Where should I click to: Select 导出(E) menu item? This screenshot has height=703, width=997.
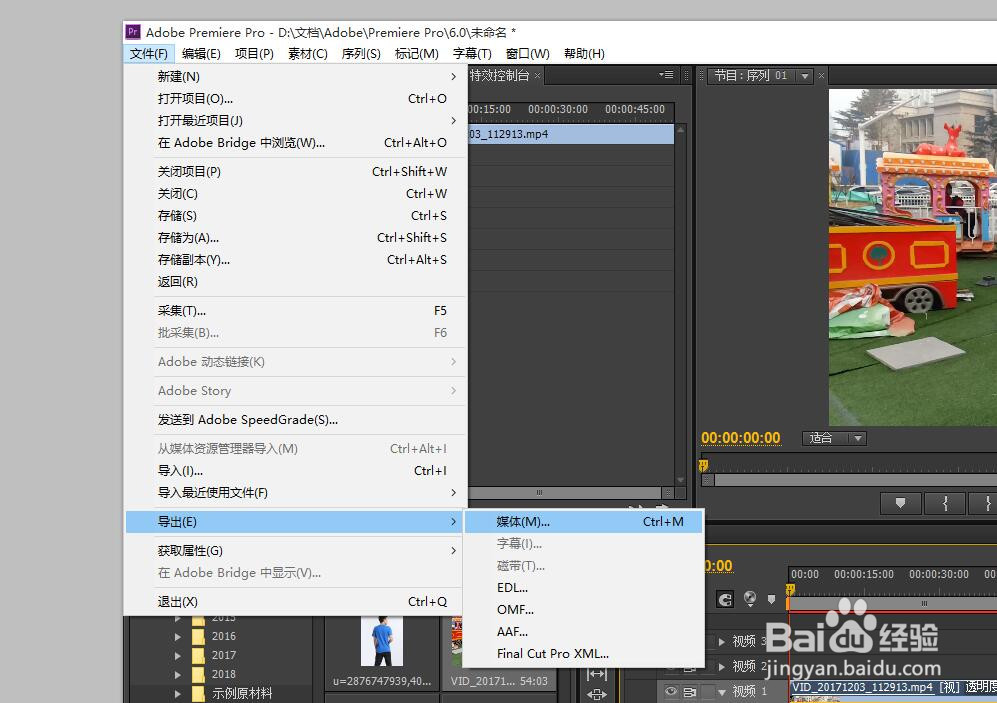click(295, 522)
